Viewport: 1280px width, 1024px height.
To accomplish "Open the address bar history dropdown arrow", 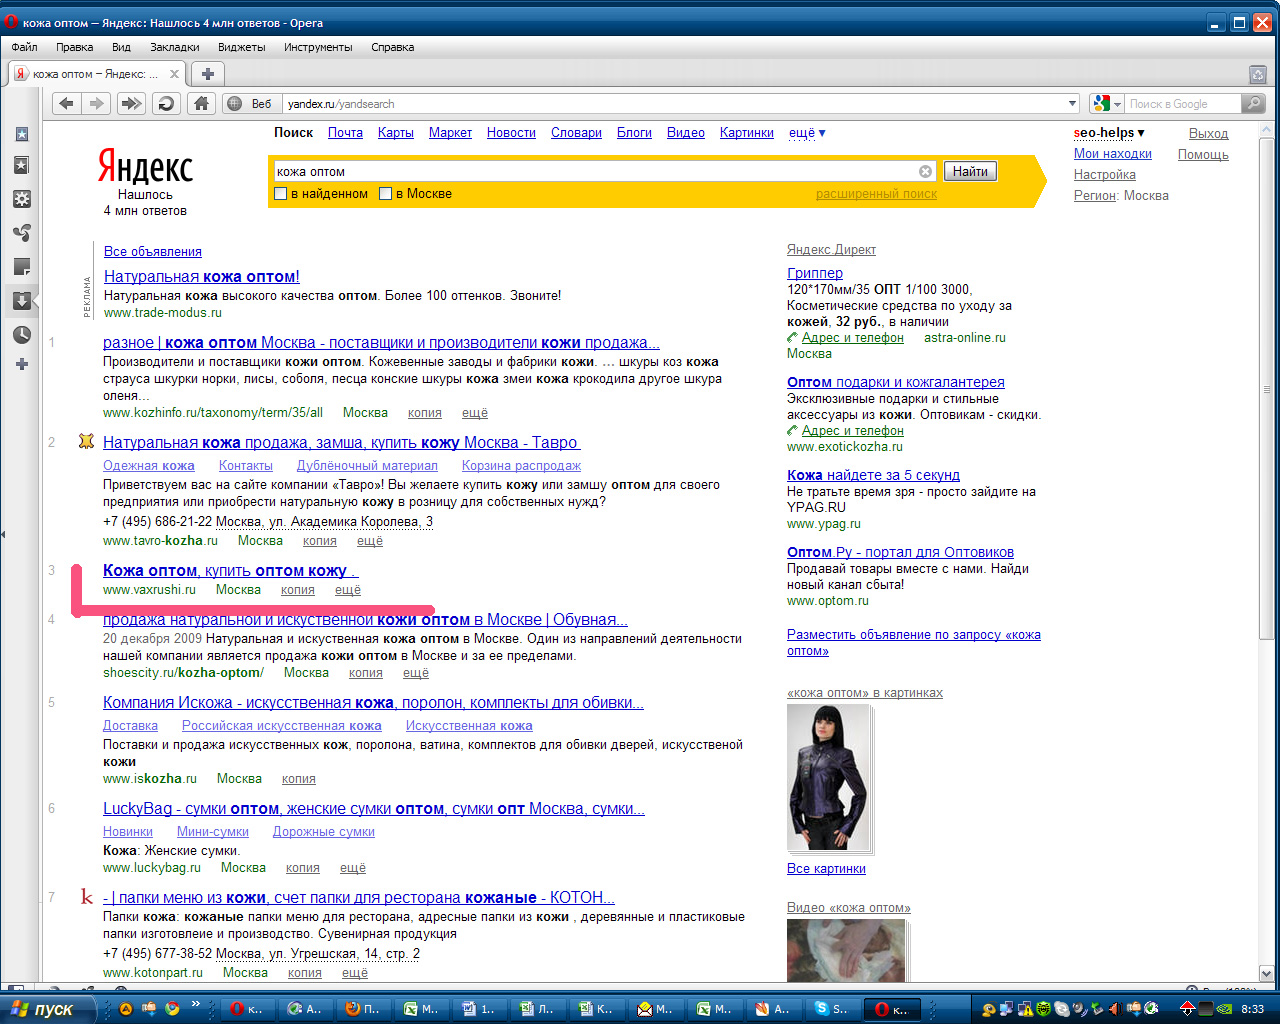I will coord(1072,103).
